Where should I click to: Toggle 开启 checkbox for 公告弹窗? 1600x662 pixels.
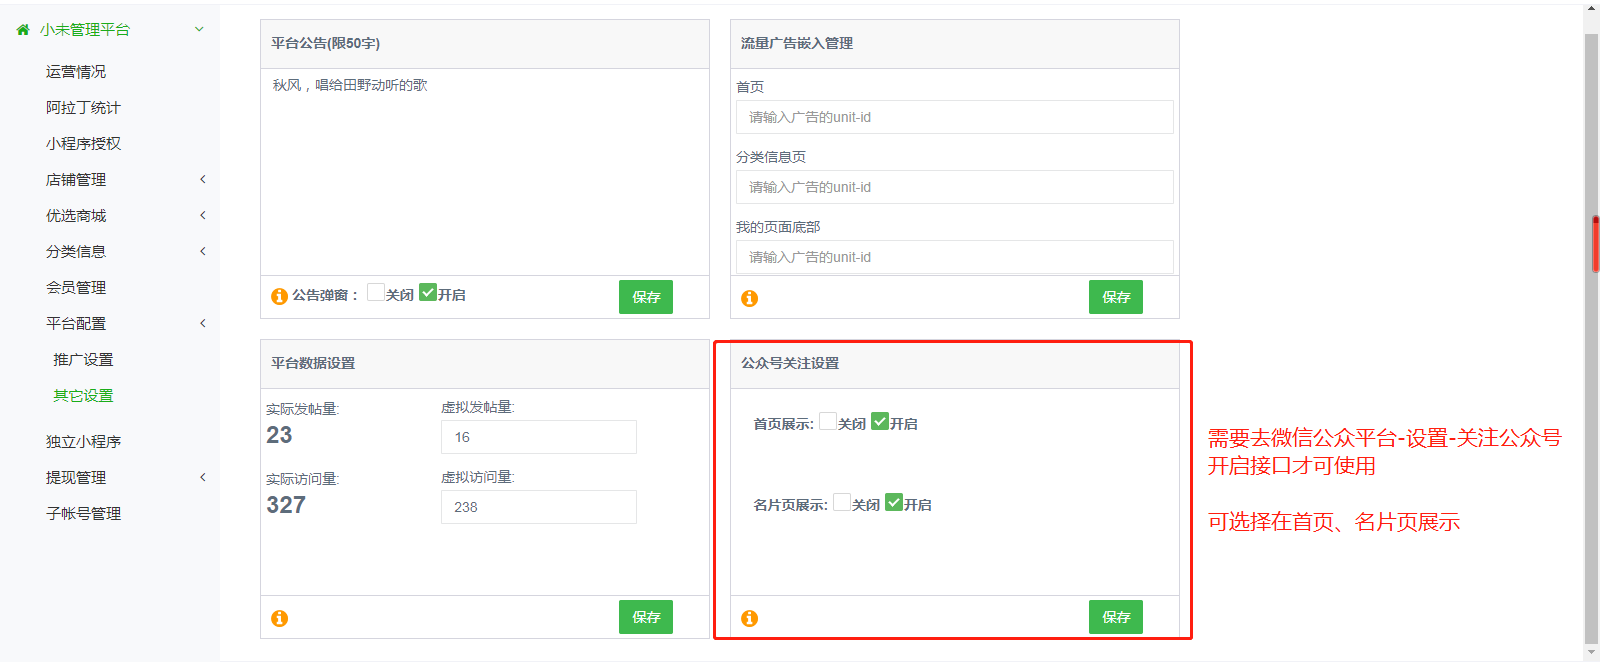428,293
